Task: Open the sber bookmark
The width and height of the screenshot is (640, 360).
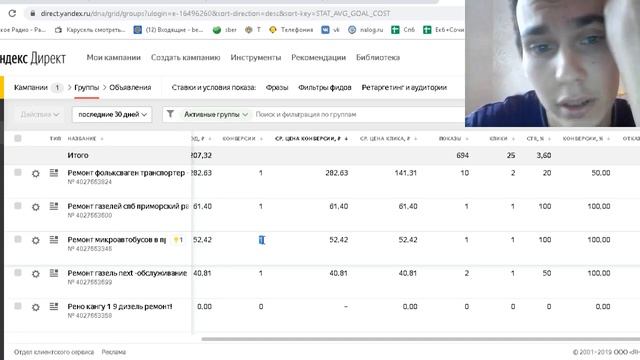Action: click(x=225, y=30)
